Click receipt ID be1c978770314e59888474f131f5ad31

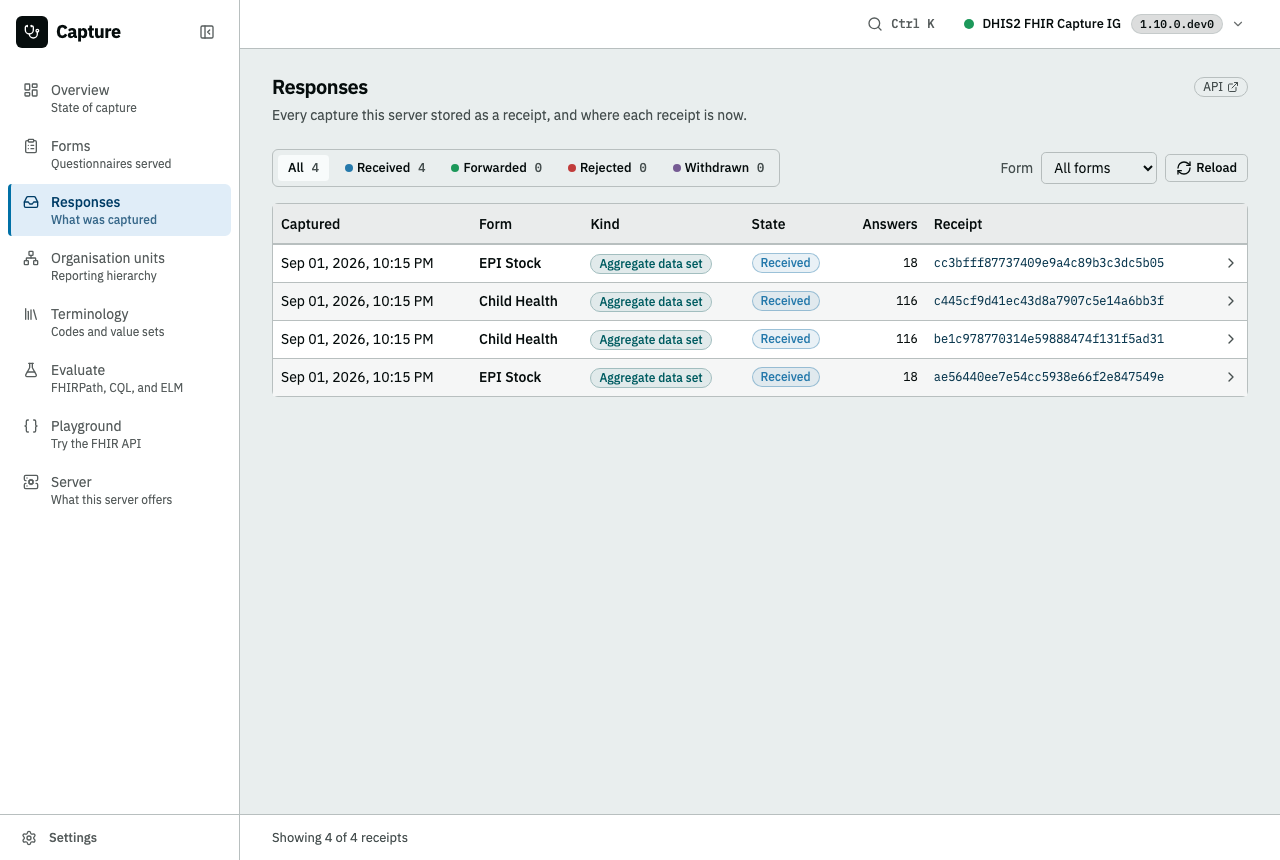pyautogui.click(x=1049, y=339)
